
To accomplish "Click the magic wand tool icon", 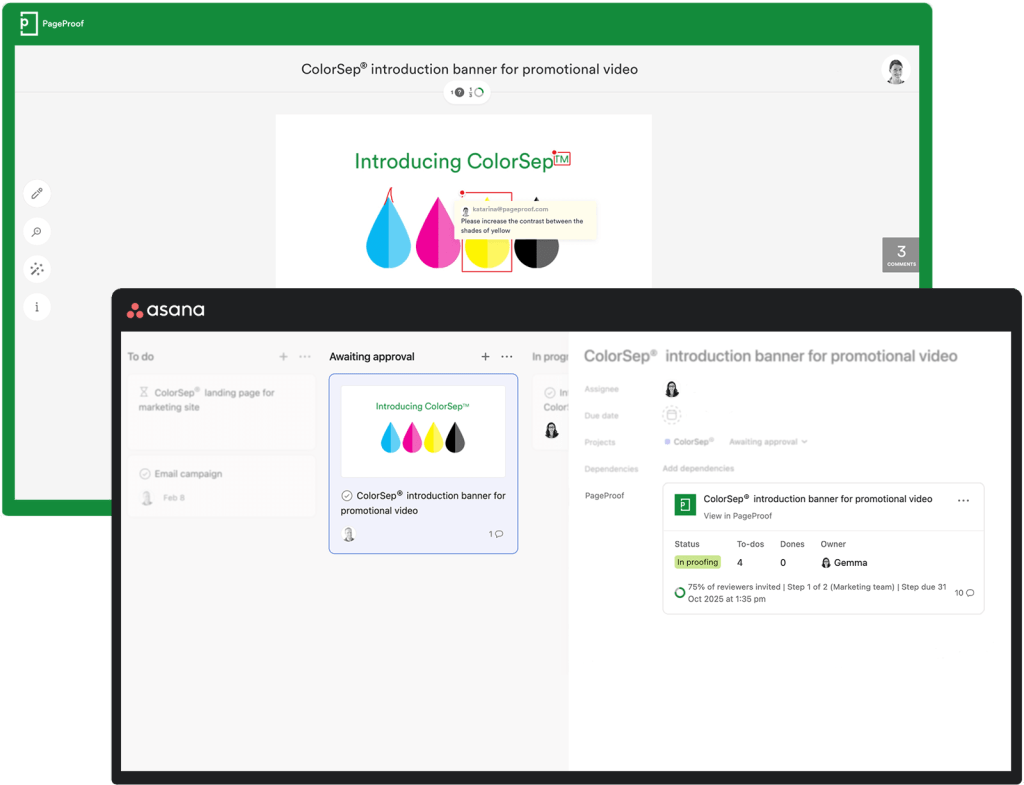I will click(x=37, y=270).
